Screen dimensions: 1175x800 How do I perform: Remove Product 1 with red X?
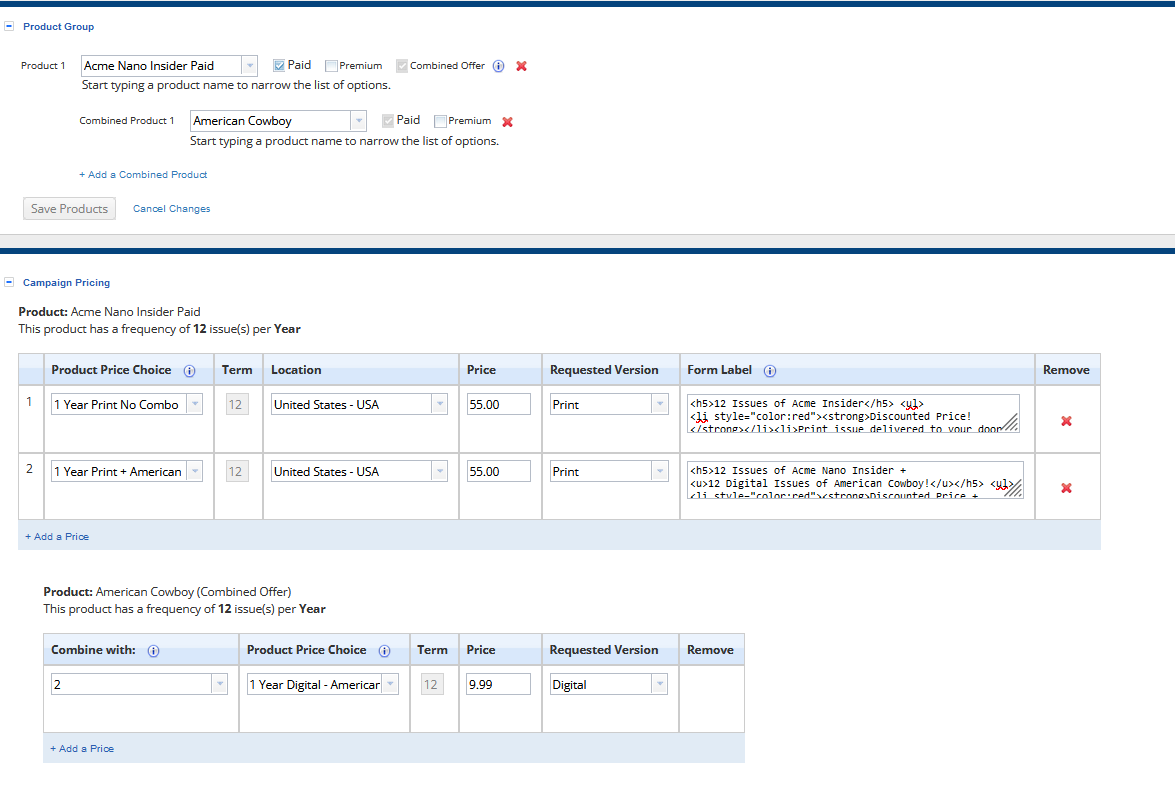[521, 66]
